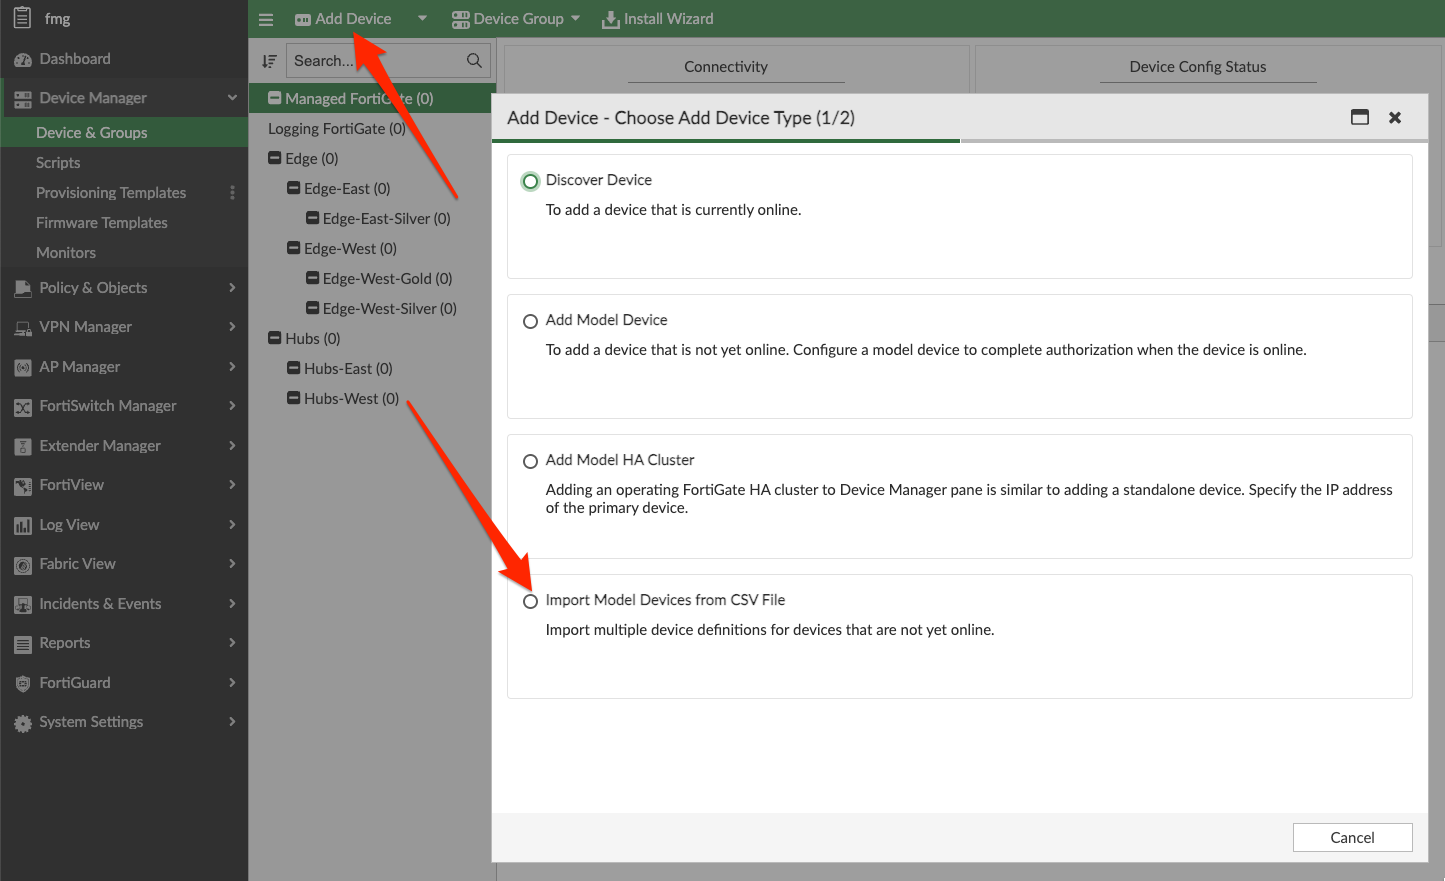Open the Add Device dropdown arrow
1445x881 pixels.
421,18
